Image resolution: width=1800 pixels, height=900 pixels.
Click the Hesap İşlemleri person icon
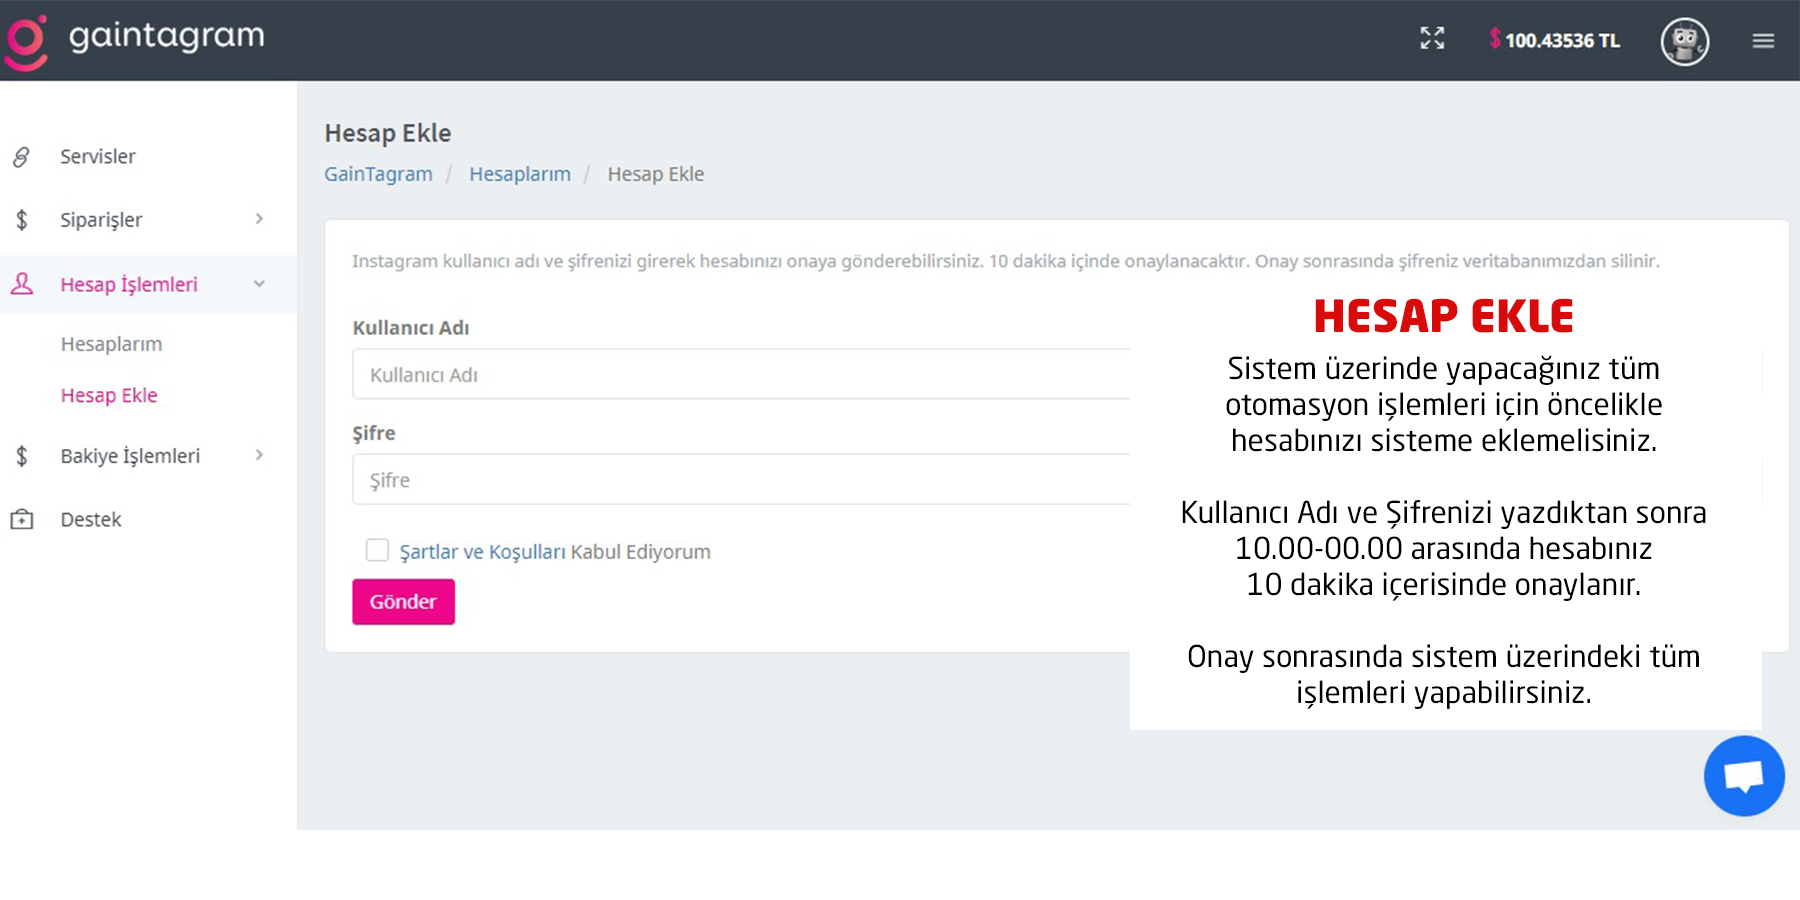[x=22, y=284]
